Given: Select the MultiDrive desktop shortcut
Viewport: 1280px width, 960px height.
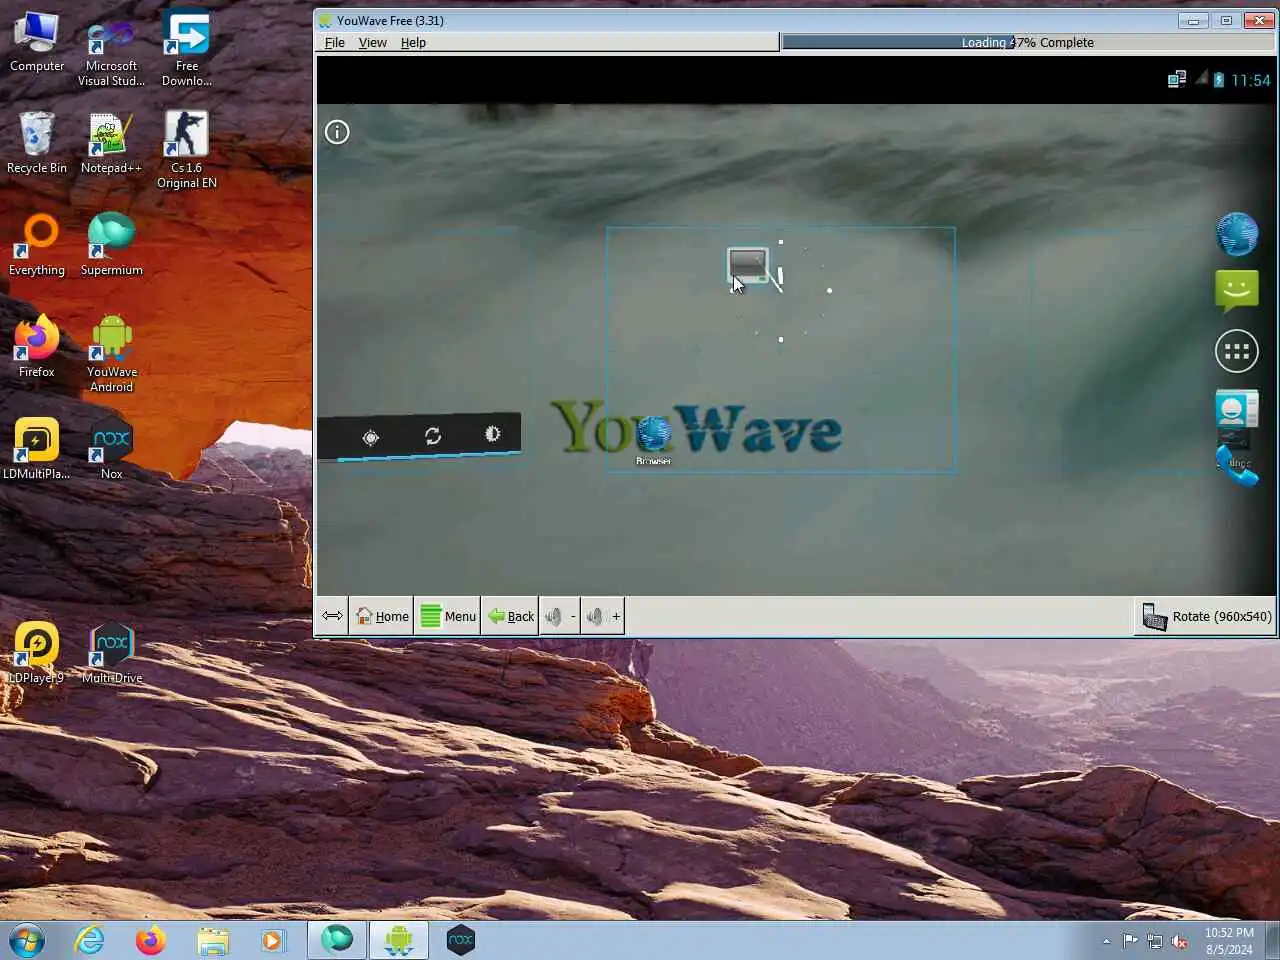Looking at the screenshot, I should (x=111, y=653).
